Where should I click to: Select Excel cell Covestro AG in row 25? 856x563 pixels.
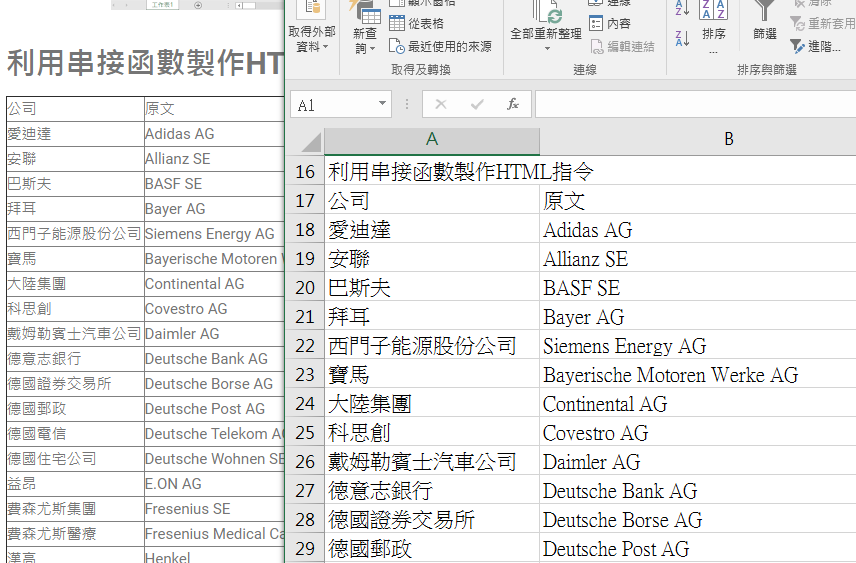(x=698, y=432)
